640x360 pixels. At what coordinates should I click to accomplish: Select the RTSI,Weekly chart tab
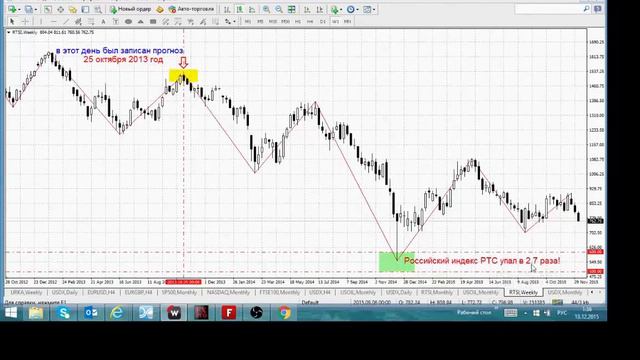click(x=523, y=292)
